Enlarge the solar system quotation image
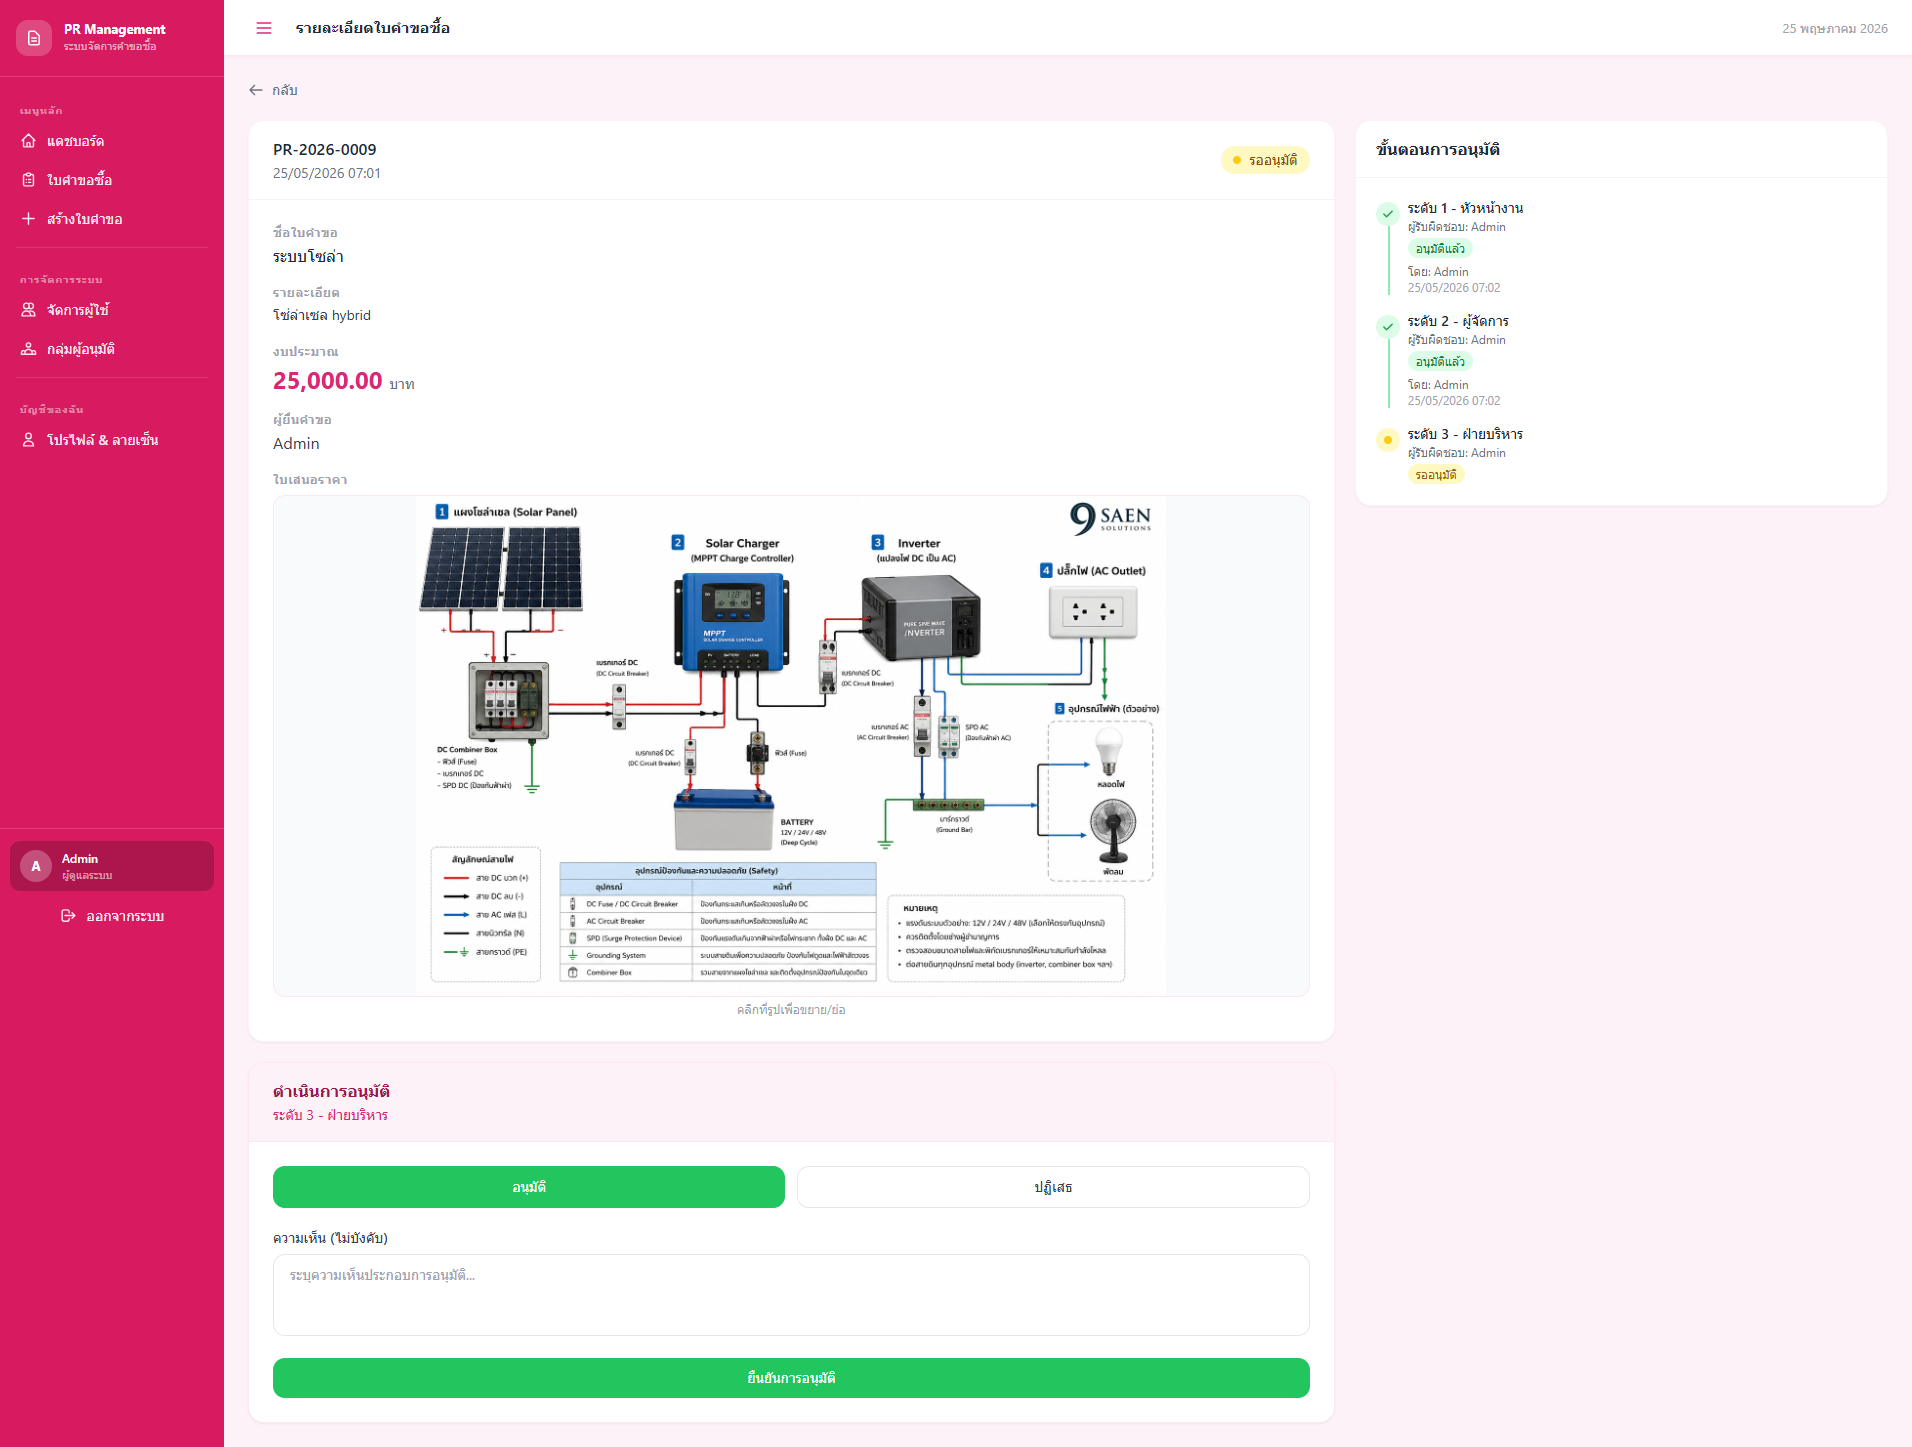The image size is (1912, 1447). point(791,746)
